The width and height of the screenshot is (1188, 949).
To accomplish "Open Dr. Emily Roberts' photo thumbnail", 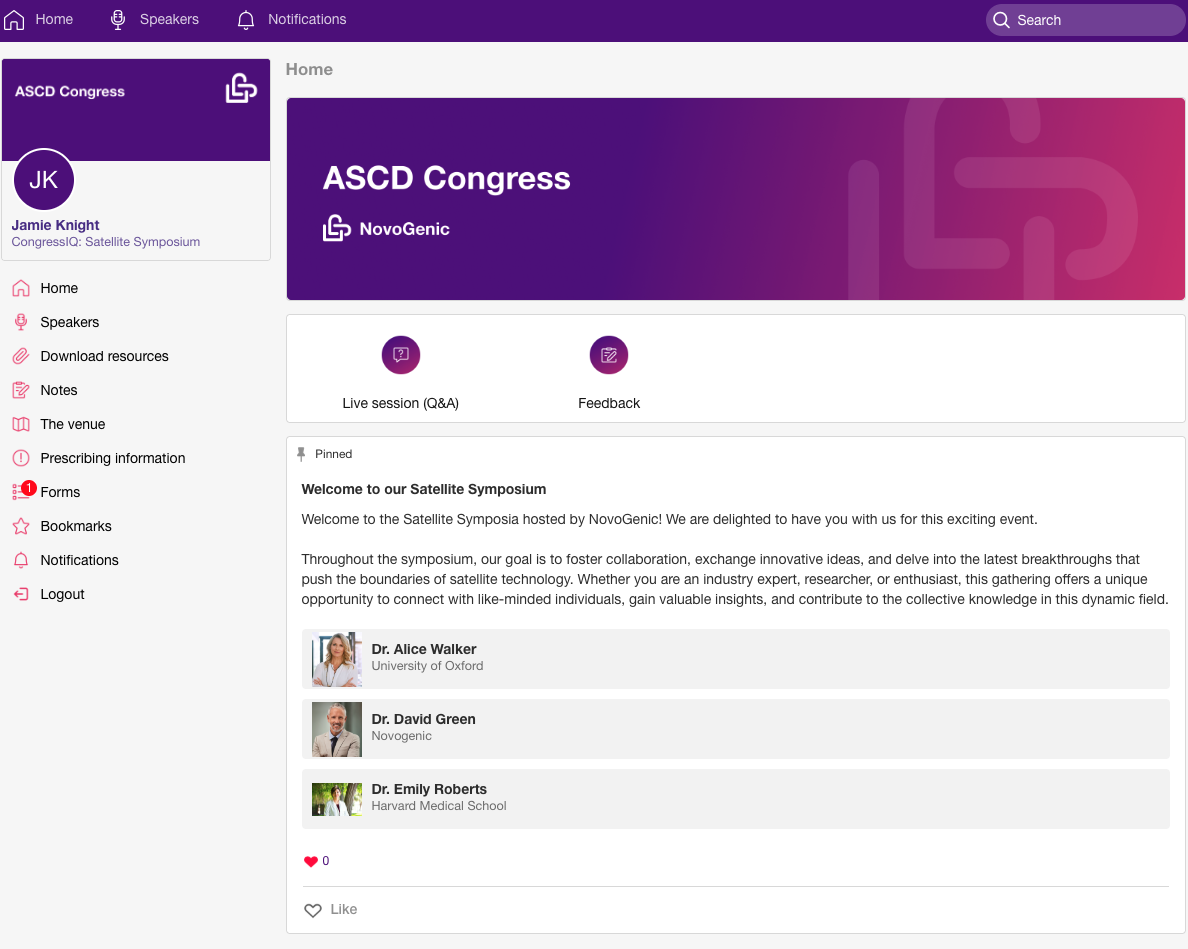I will click(x=337, y=799).
